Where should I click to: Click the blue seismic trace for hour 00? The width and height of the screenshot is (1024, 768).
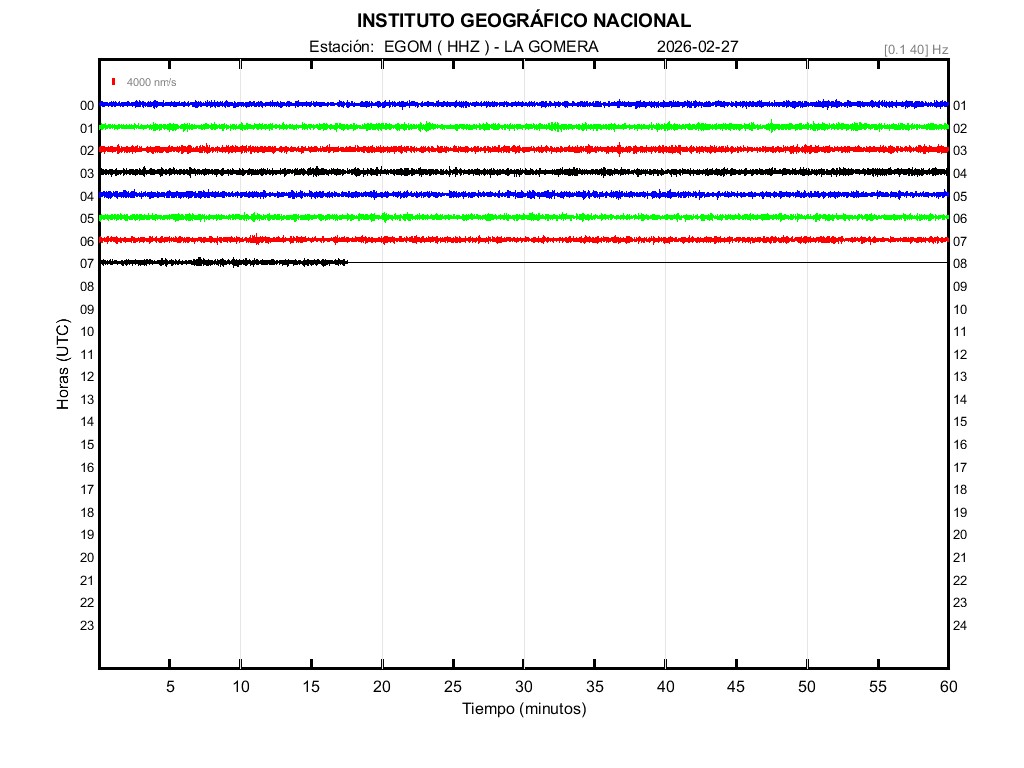523,104
